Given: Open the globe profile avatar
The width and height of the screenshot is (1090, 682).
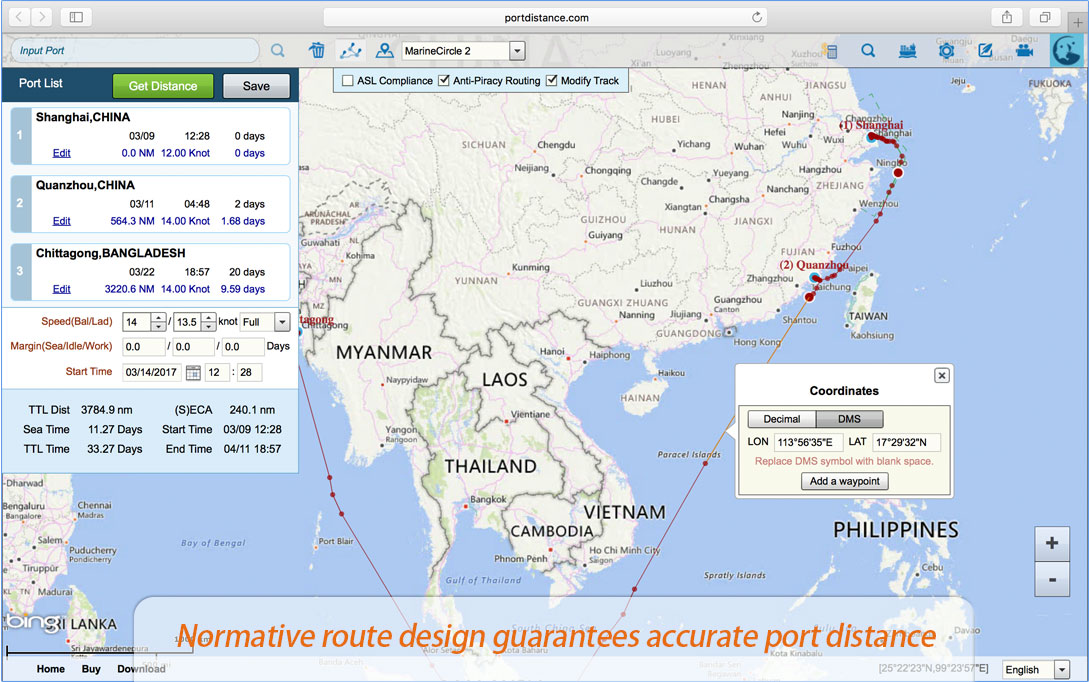Looking at the screenshot, I should tap(1067, 51).
